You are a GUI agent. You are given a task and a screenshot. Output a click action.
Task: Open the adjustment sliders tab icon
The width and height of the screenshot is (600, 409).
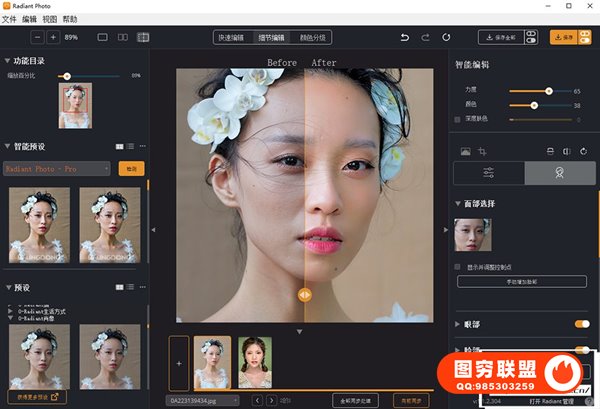pos(488,173)
